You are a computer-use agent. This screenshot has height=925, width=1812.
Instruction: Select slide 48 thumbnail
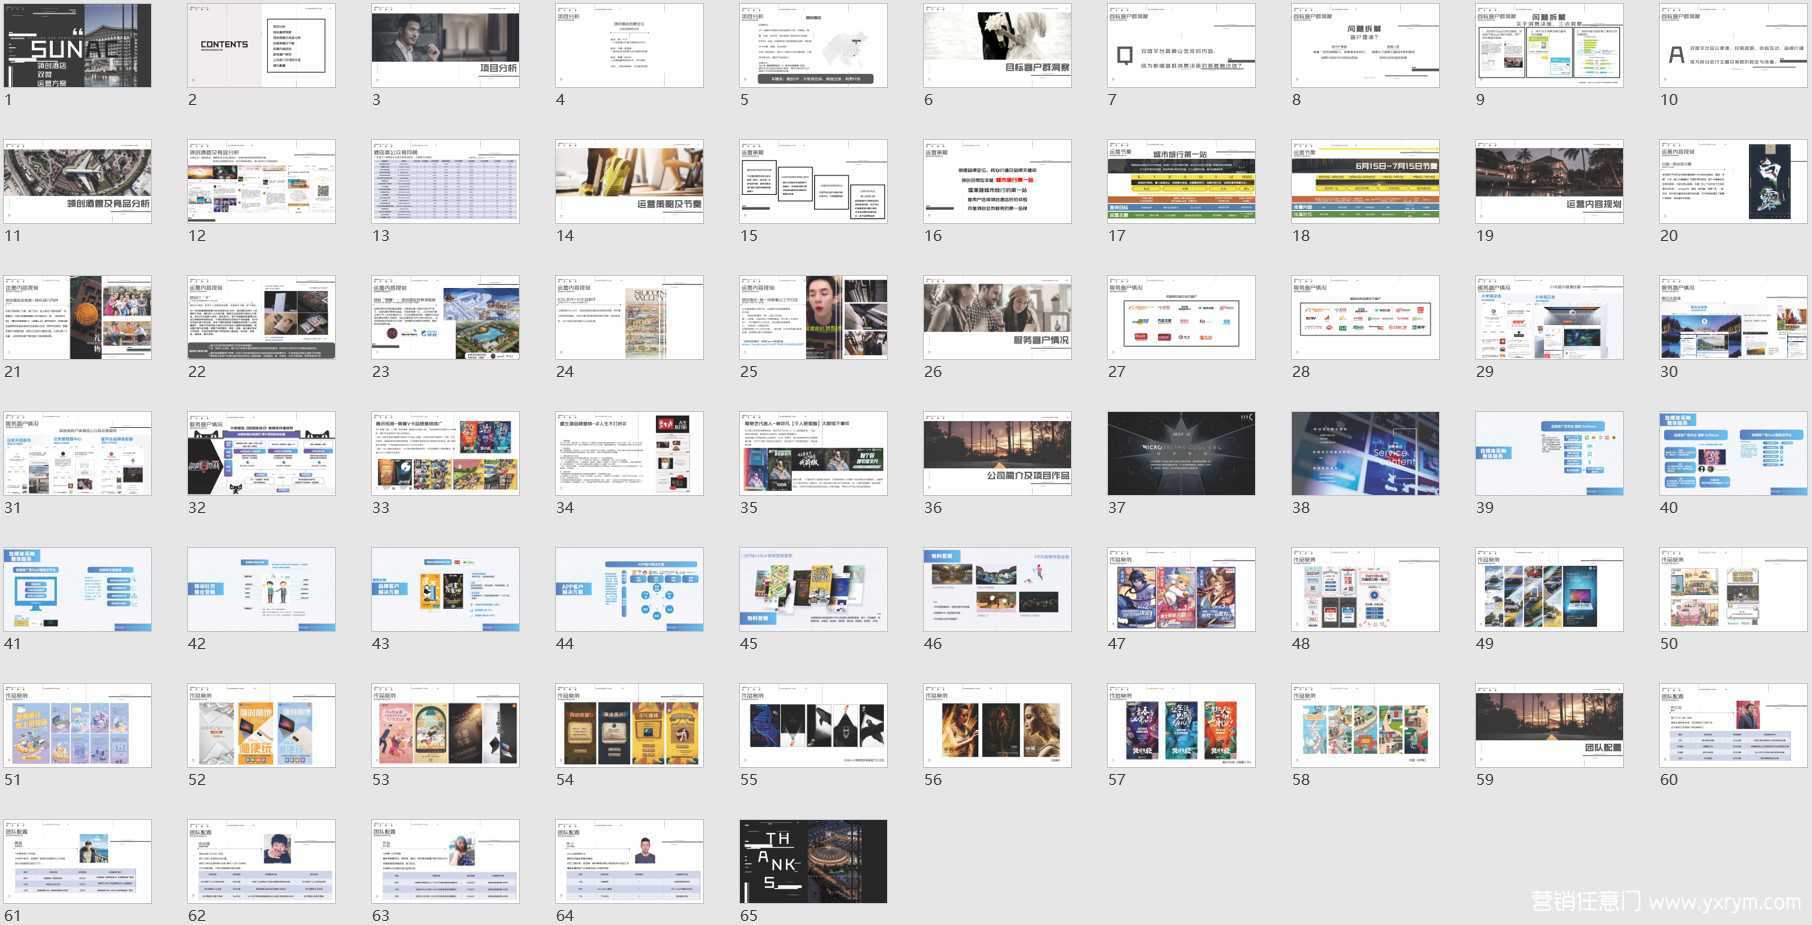coord(1366,590)
